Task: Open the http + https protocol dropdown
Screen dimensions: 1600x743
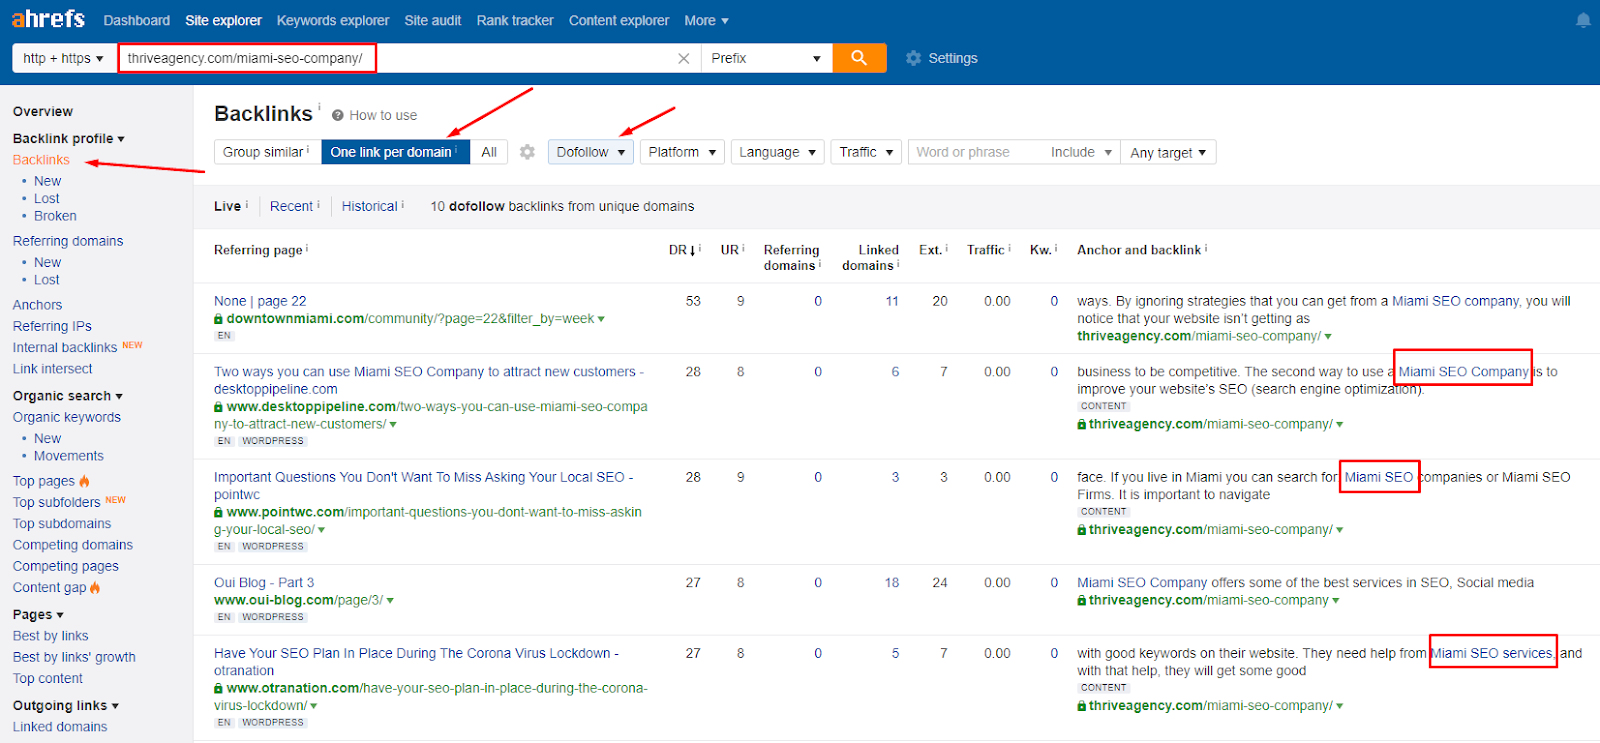Action: [x=63, y=58]
